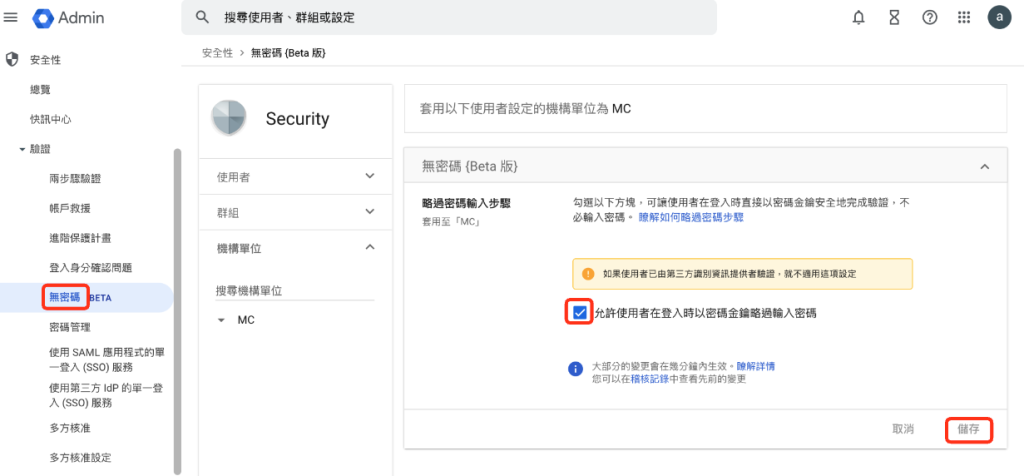
Task: Open the account avatar menu
Action: click(x=999, y=18)
